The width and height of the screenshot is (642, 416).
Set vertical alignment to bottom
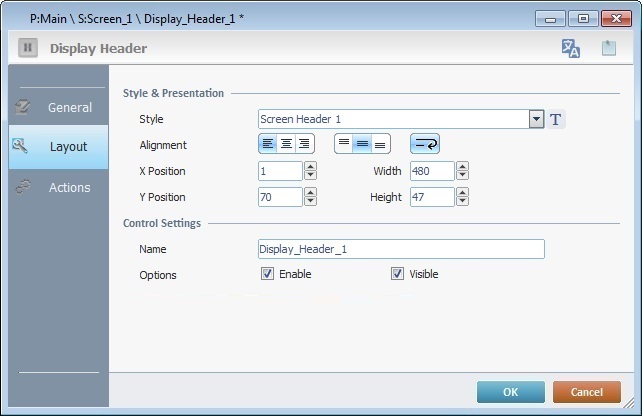[x=380, y=145]
